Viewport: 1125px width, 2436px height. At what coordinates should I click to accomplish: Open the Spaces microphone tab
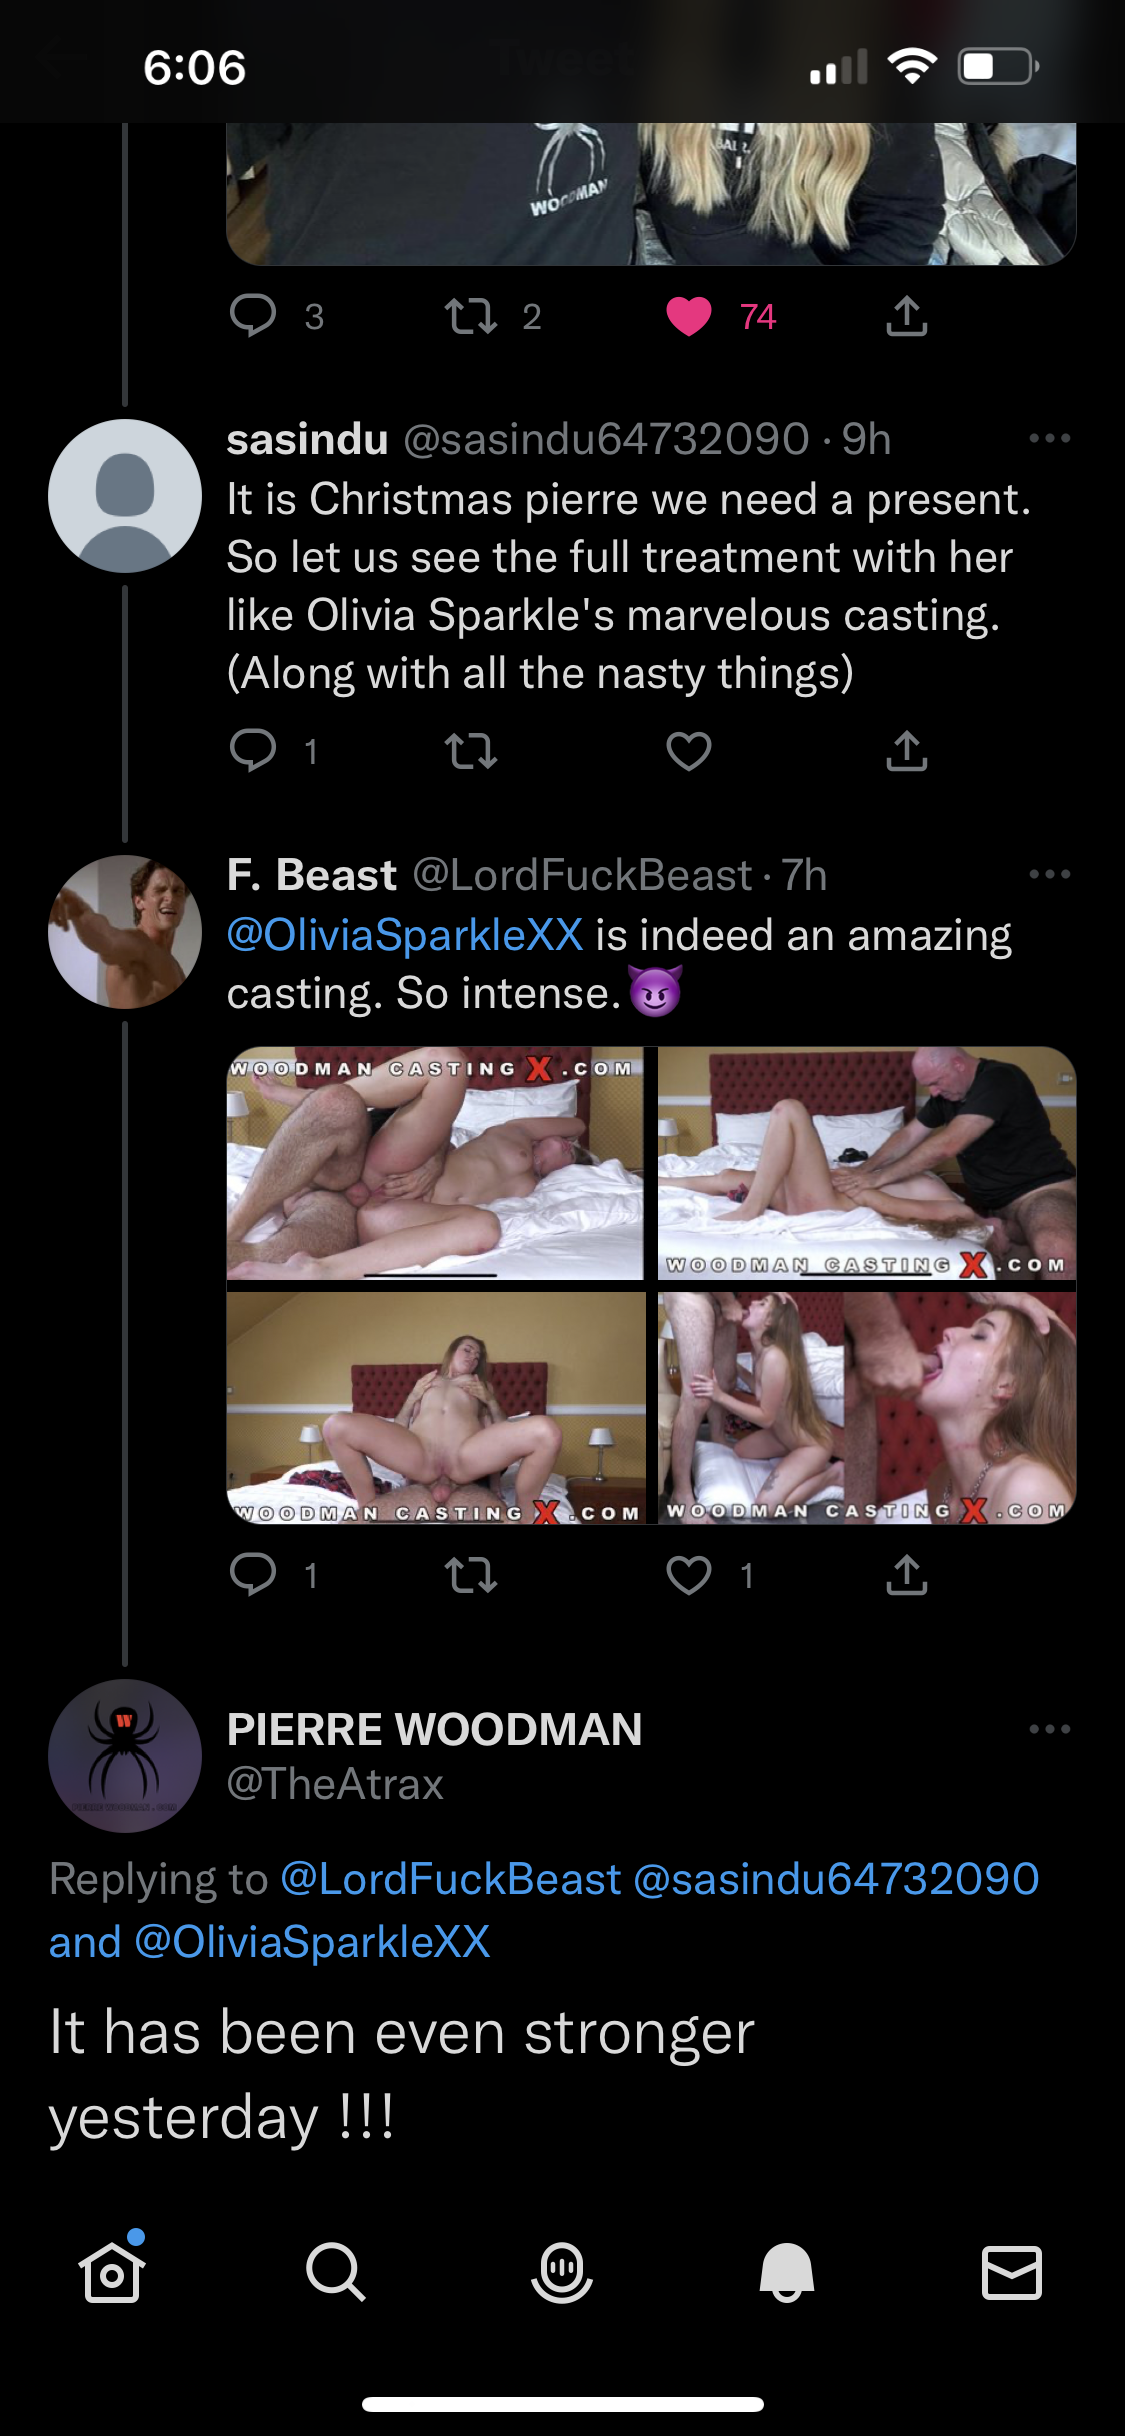[x=562, y=2272]
